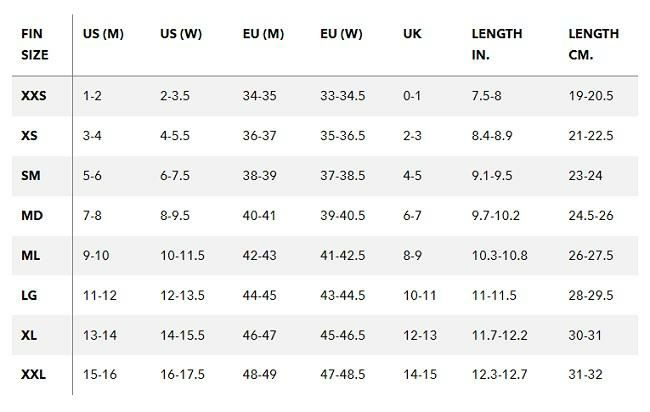Image resolution: width=650 pixels, height=412 pixels.
Task: Select the XXS fin size row label
Action: tap(33, 96)
